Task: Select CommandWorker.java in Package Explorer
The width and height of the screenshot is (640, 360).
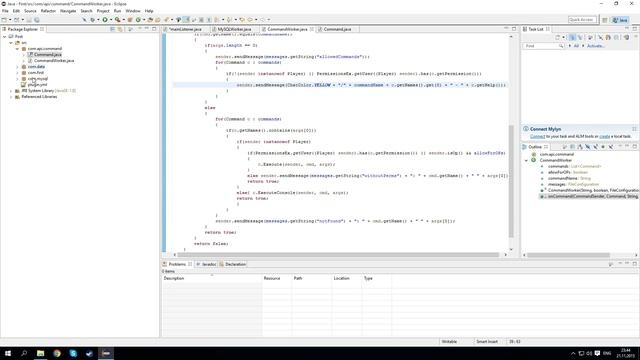Action: [x=53, y=60]
